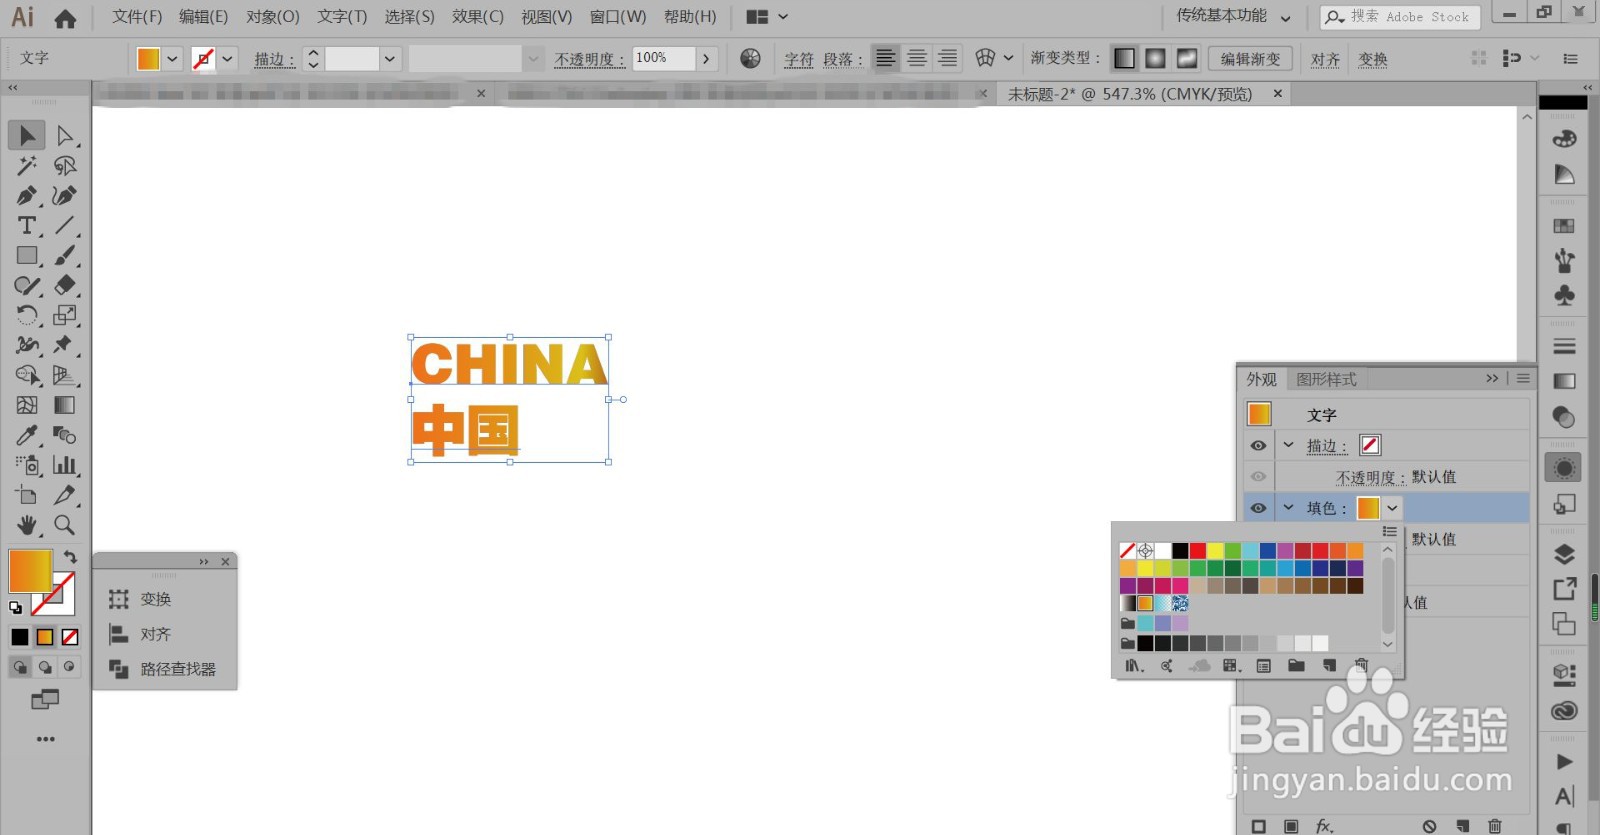Click the Home icon
1600x835 pixels.
(x=65, y=18)
